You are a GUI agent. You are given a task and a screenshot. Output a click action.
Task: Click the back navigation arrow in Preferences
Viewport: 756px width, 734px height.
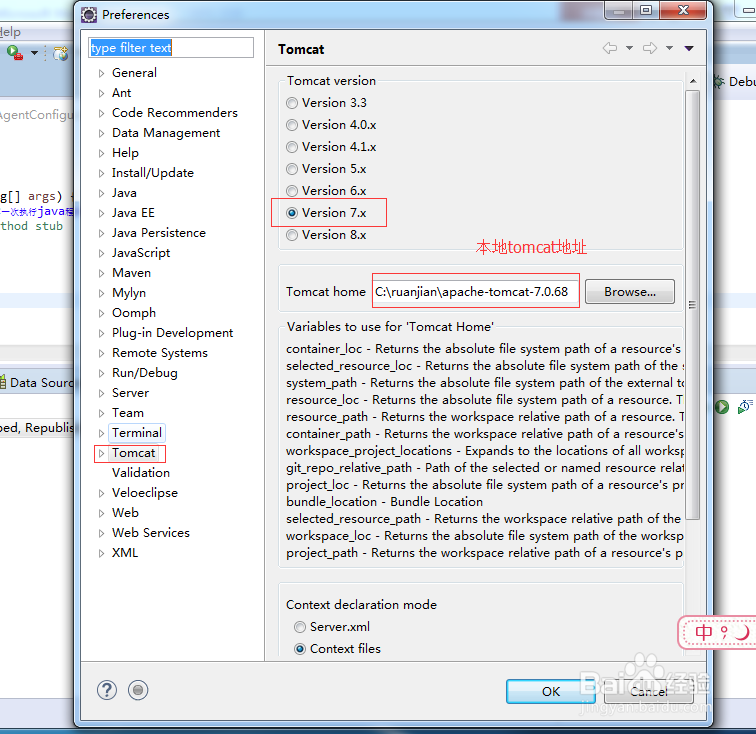[x=610, y=48]
